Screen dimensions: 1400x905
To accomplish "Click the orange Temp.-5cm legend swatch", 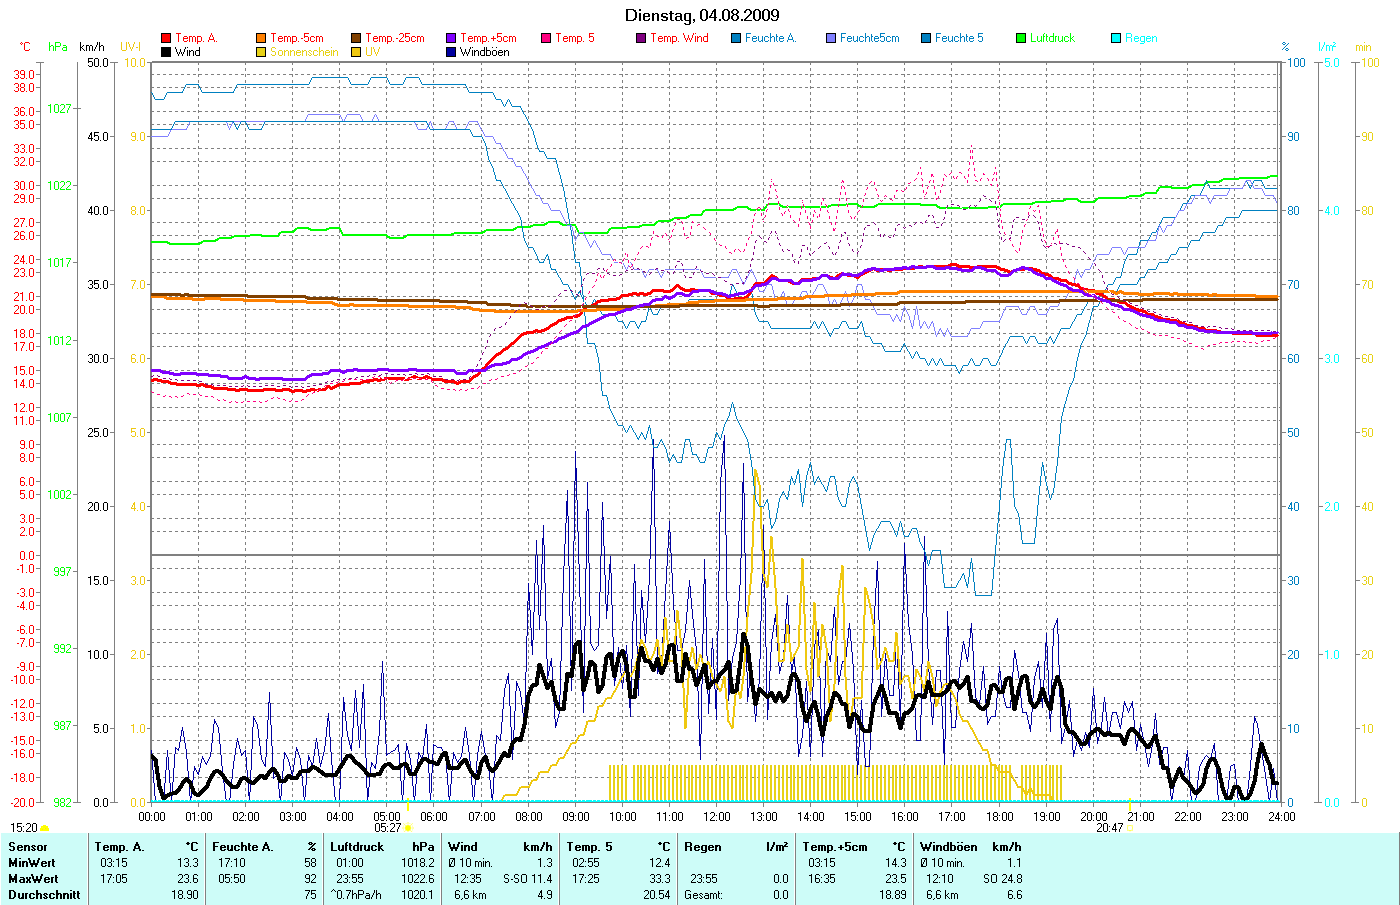I will tap(261, 38).
